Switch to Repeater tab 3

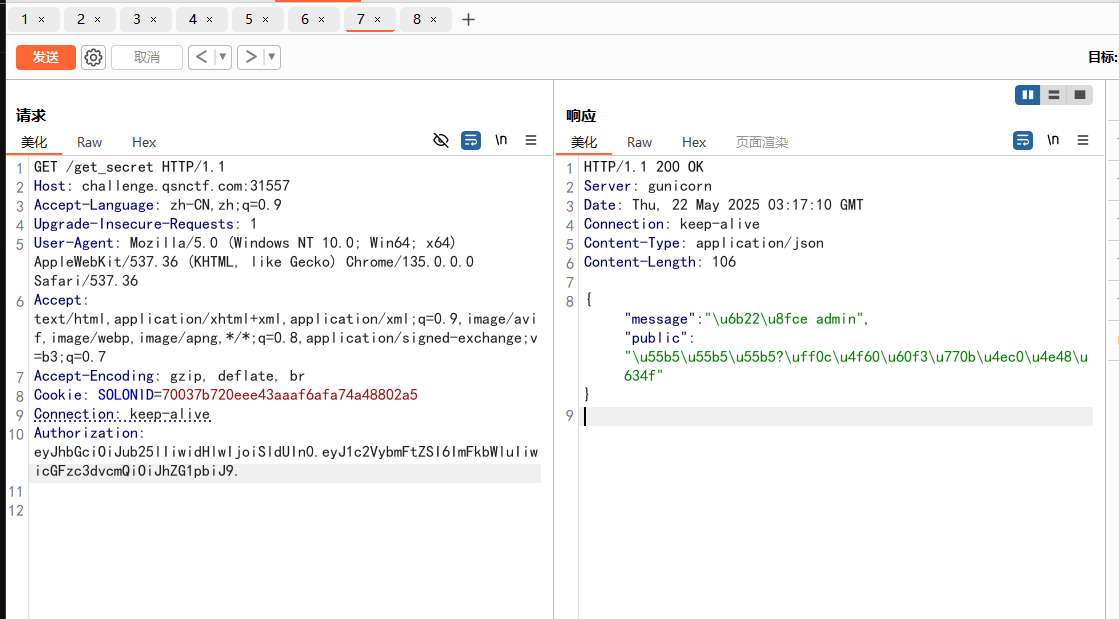point(136,19)
